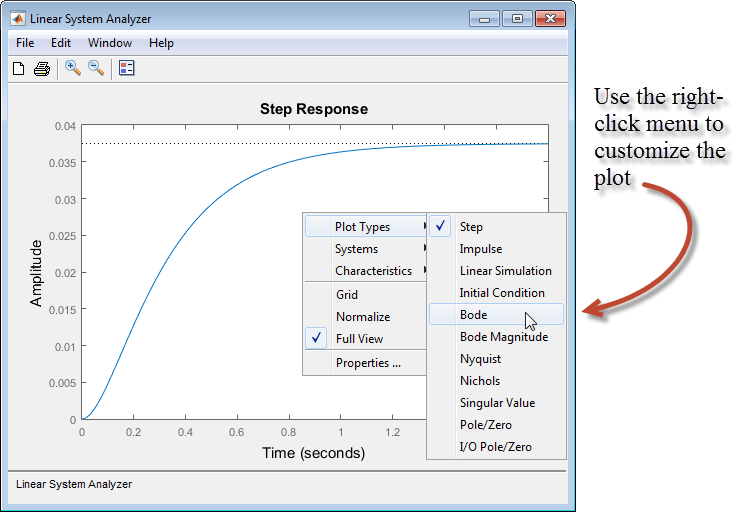Open the Help menu
This screenshot has height=512, width=744.
point(161,43)
